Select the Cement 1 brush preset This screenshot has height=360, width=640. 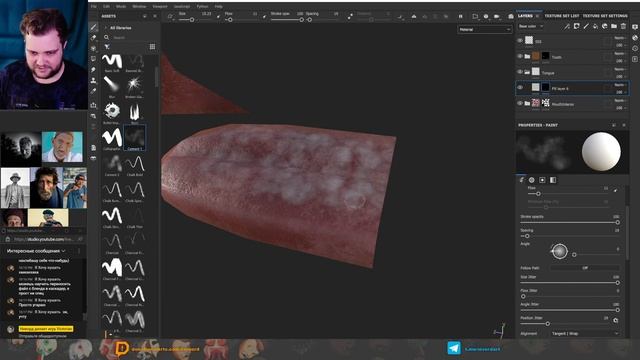click(134, 138)
